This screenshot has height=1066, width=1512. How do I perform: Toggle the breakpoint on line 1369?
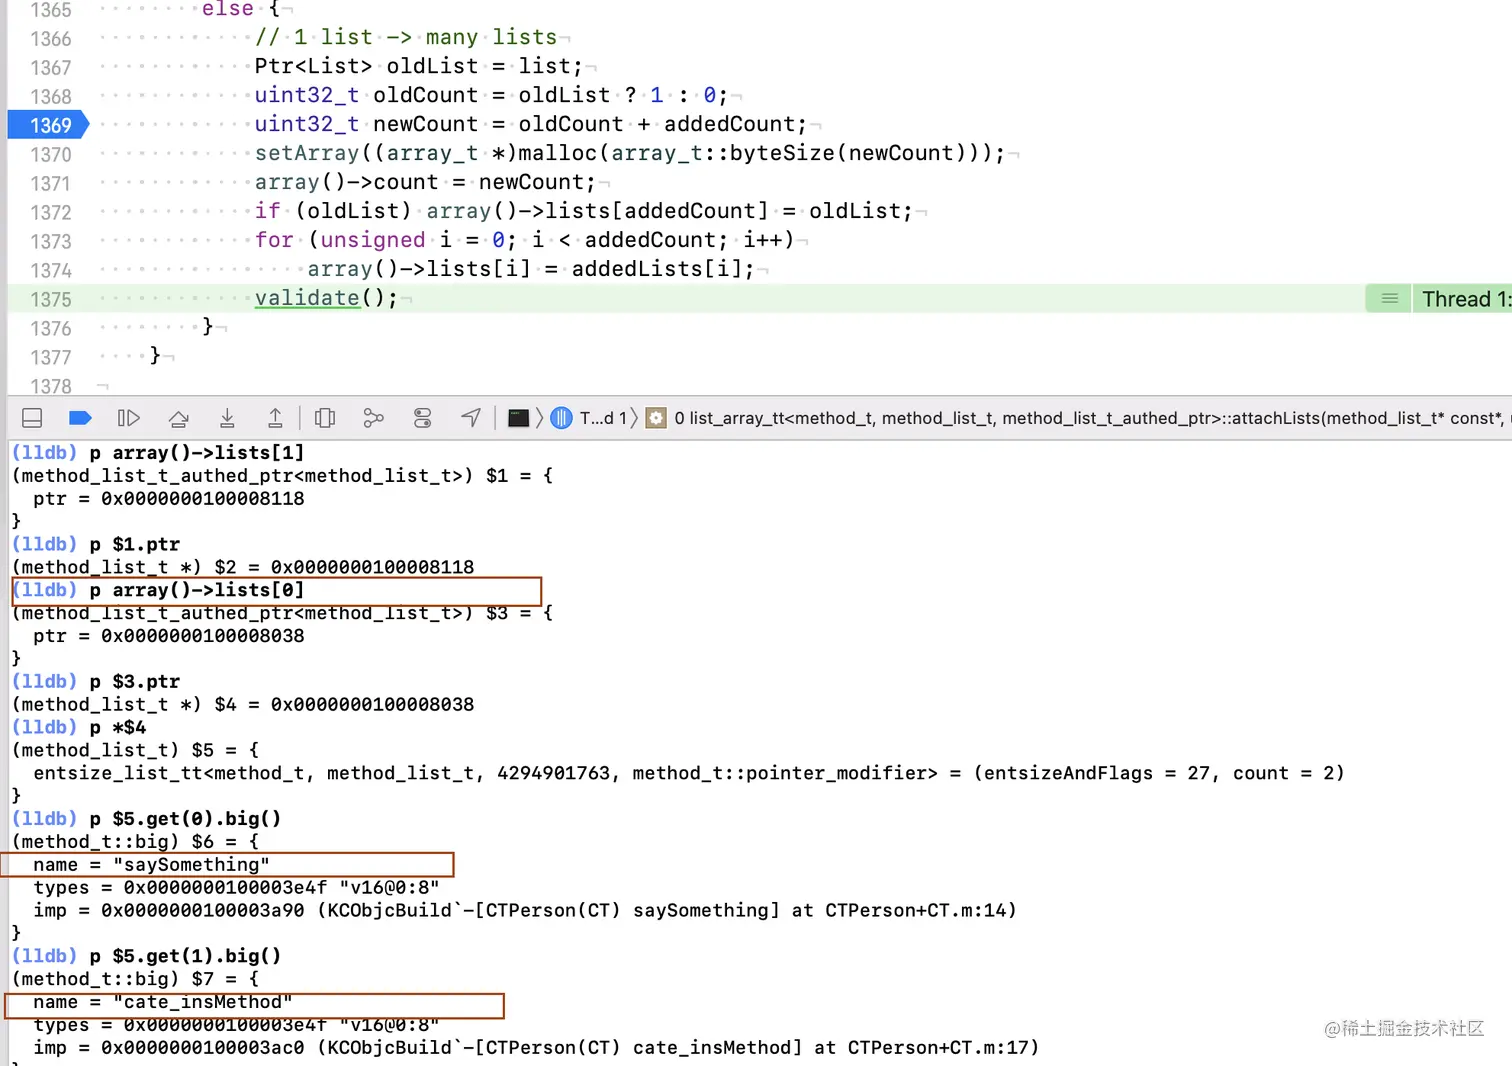pyautogui.click(x=48, y=125)
